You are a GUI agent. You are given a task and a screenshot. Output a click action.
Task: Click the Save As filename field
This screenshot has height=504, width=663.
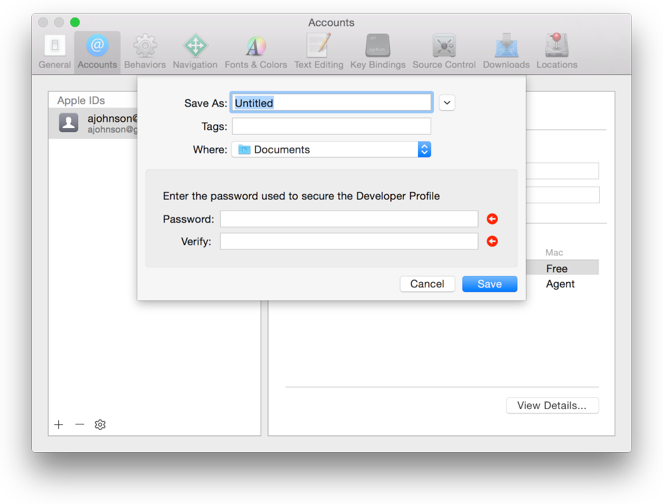[x=332, y=102]
